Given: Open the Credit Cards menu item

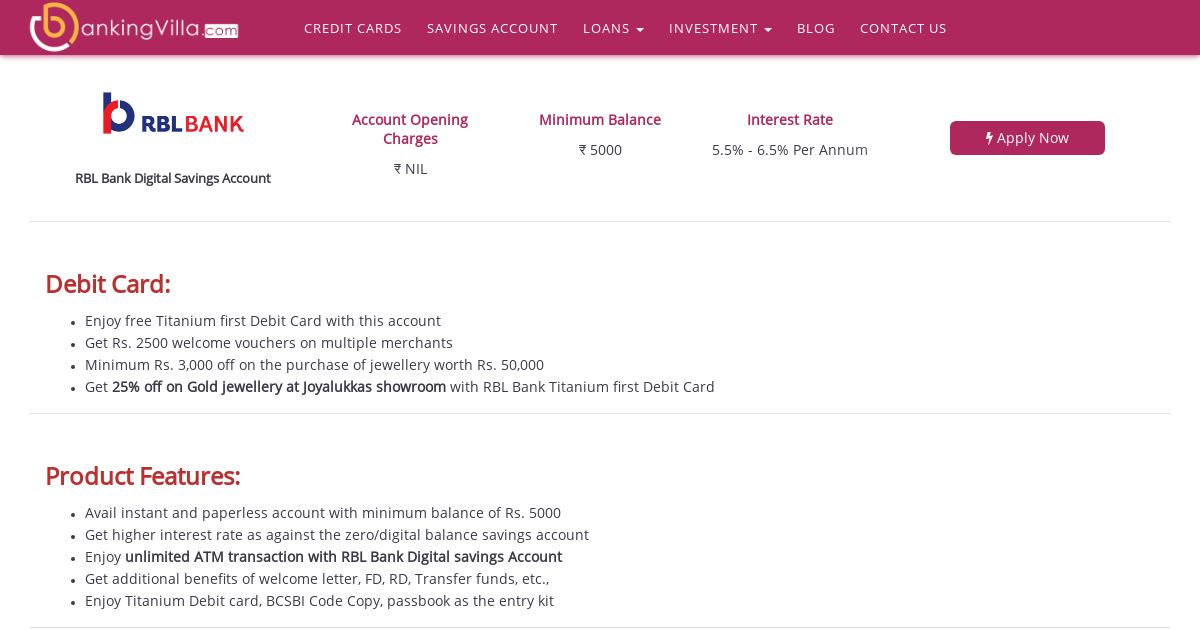Looking at the screenshot, I should [353, 28].
